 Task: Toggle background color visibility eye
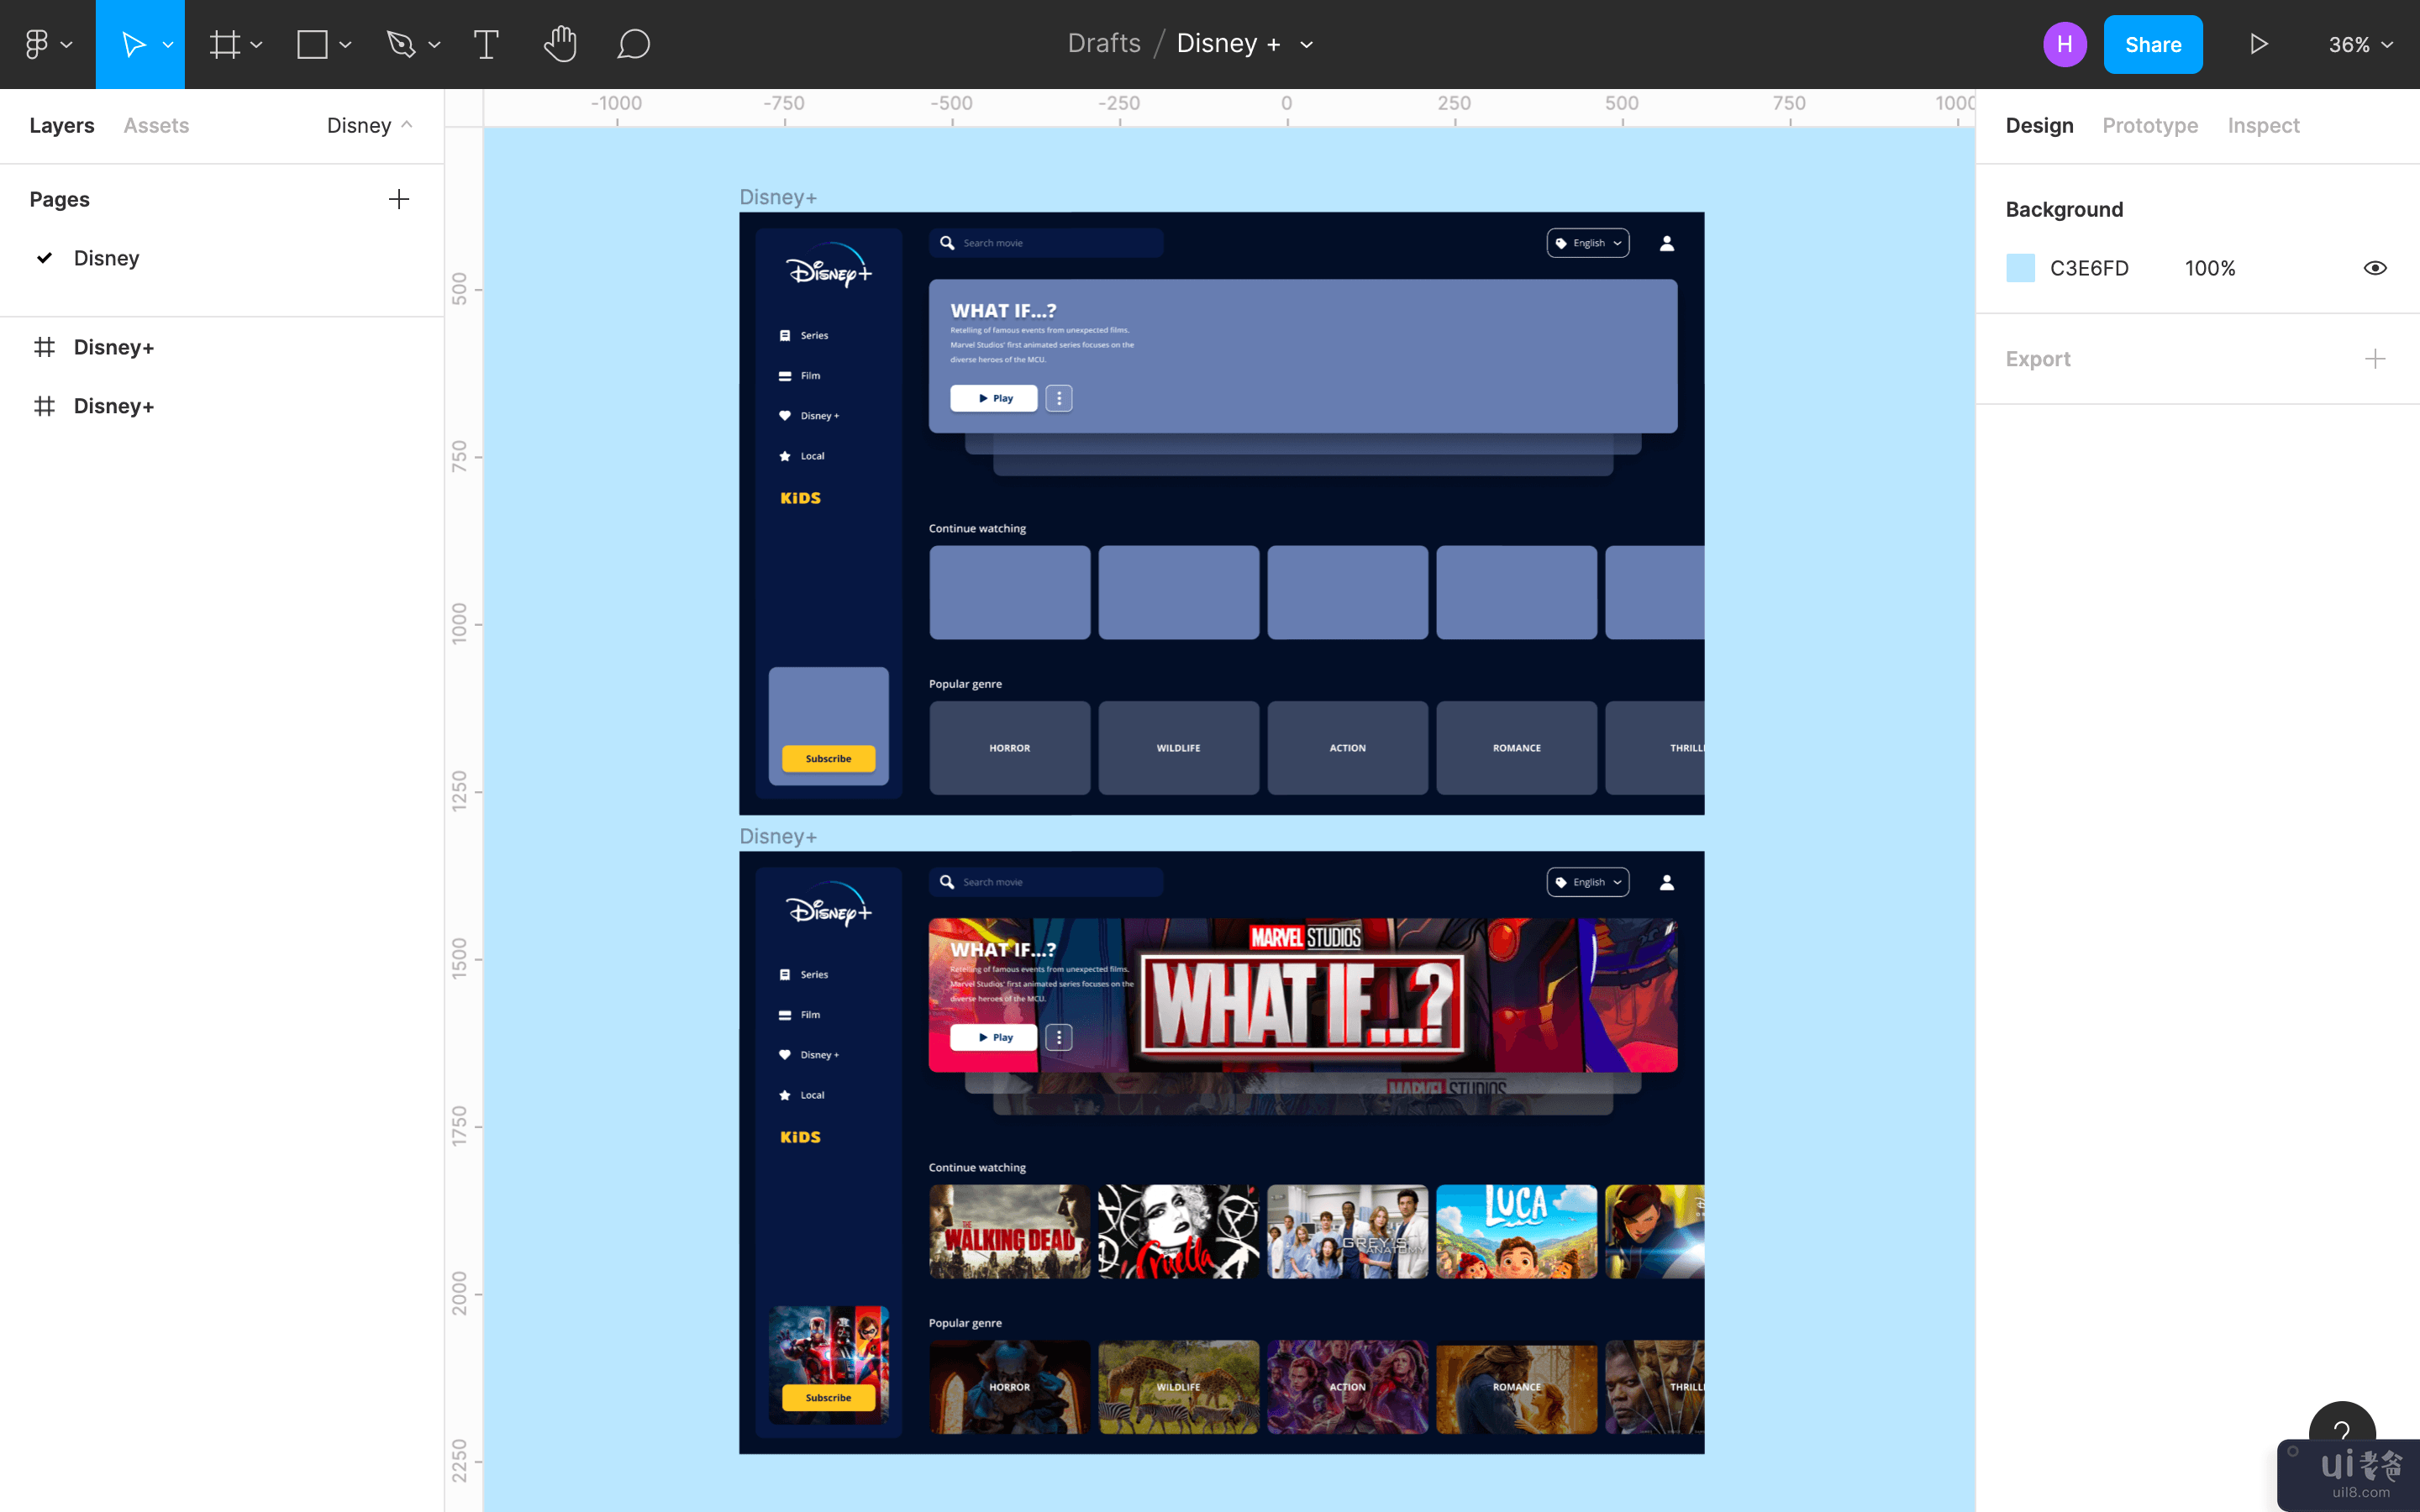2374,268
